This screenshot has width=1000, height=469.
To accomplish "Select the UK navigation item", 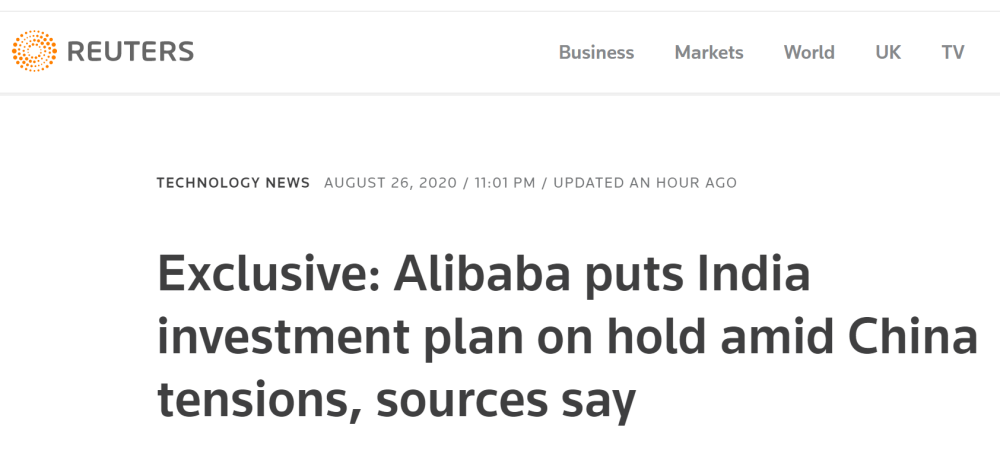I will click(888, 53).
